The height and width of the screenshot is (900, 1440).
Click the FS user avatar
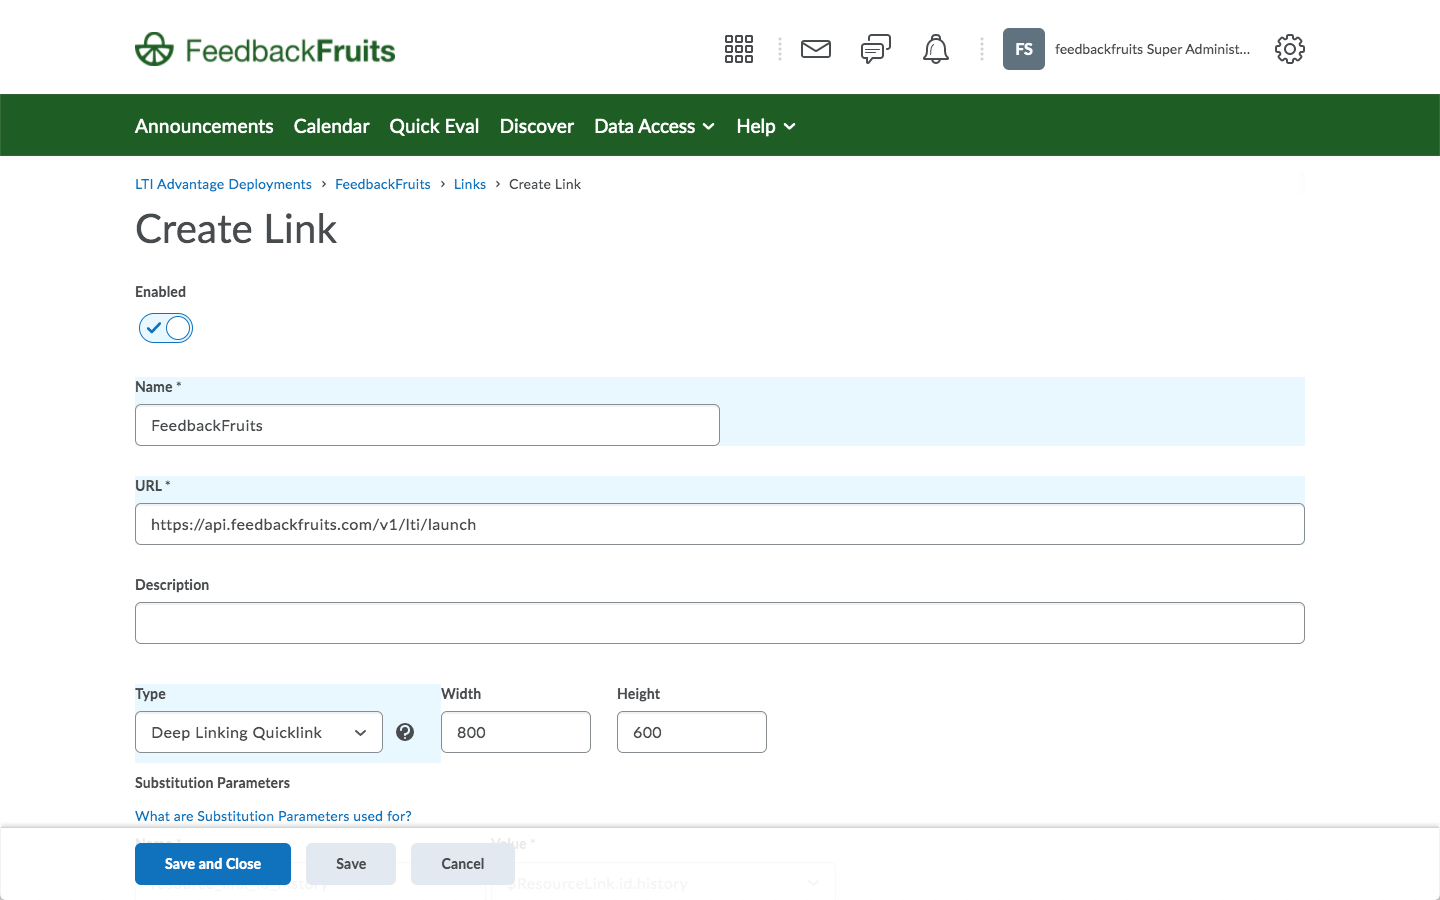point(1024,49)
